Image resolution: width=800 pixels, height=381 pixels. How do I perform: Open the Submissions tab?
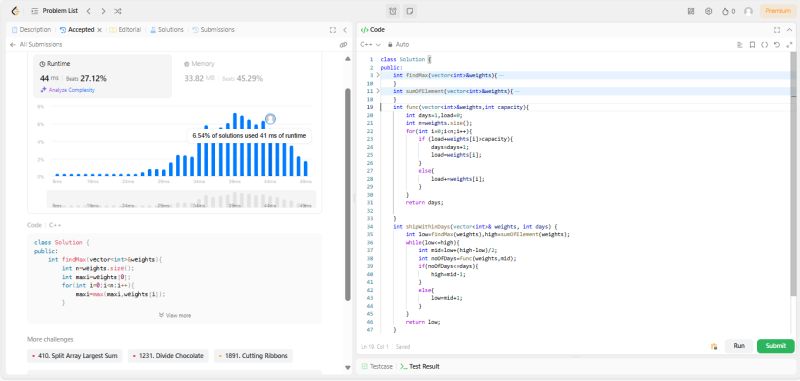pos(213,30)
